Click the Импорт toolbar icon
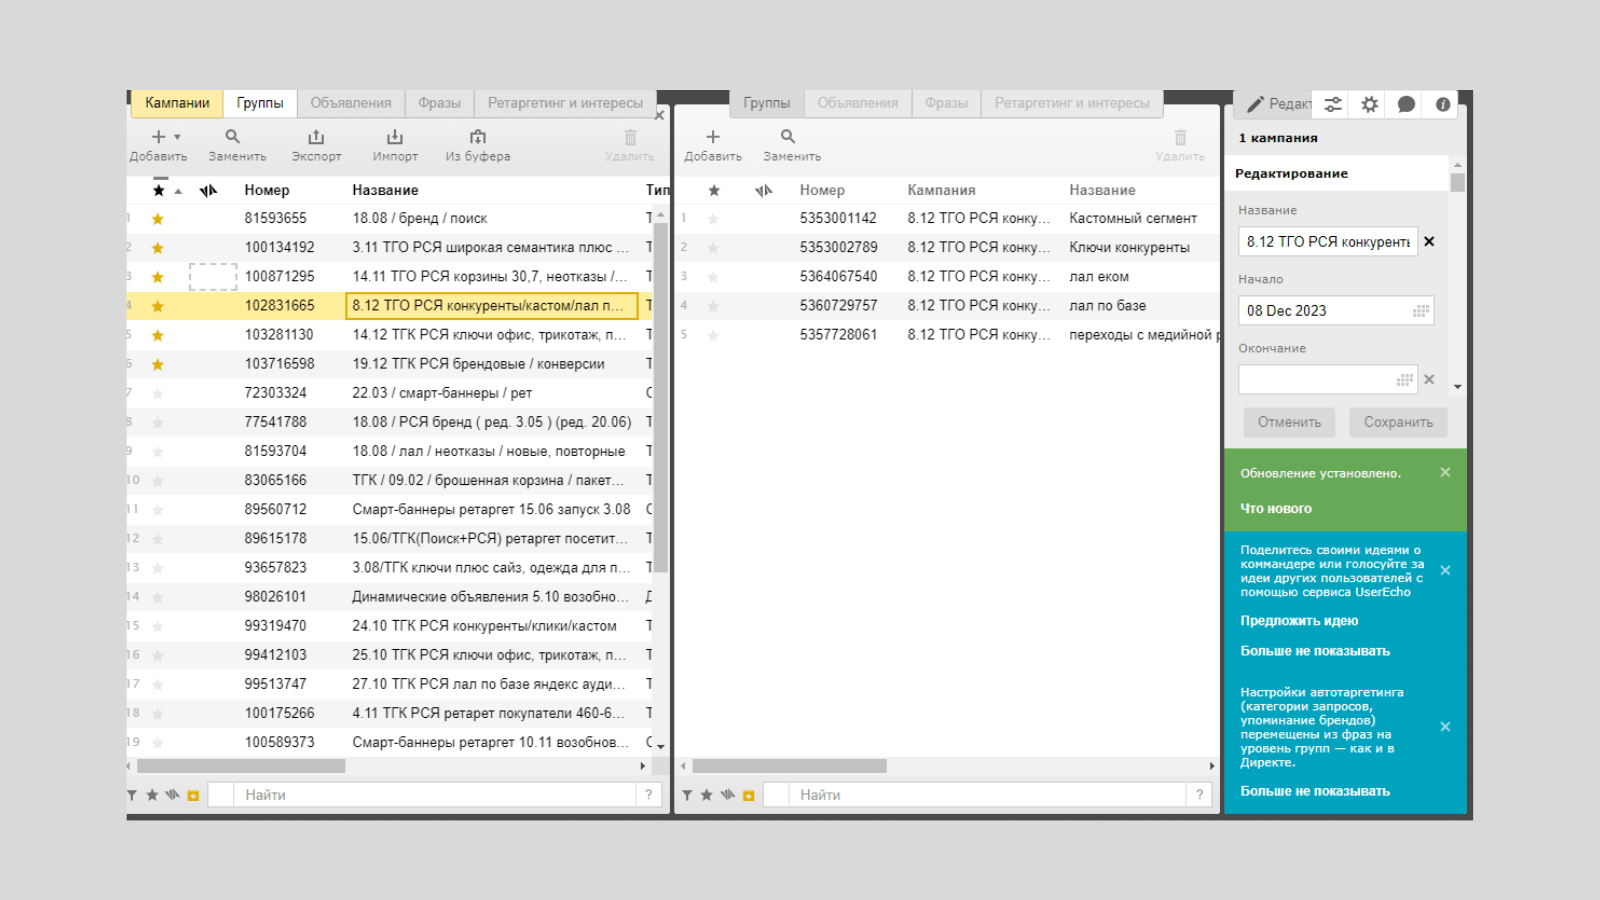Image resolution: width=1600 pixels, height=900 pixels. [x=395, y=137]
